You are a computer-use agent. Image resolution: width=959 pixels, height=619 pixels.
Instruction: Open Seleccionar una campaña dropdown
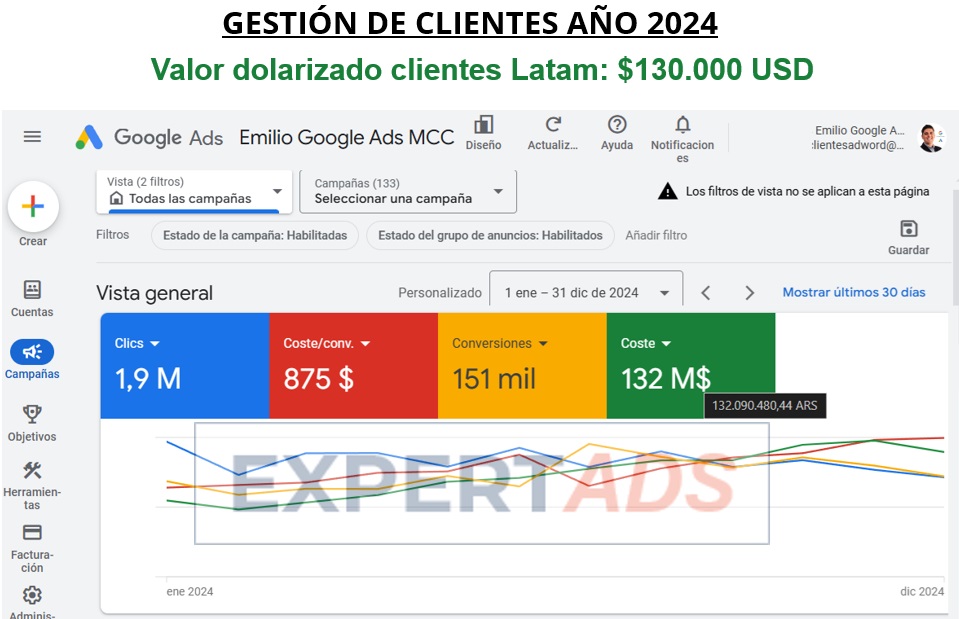point(408,191)
